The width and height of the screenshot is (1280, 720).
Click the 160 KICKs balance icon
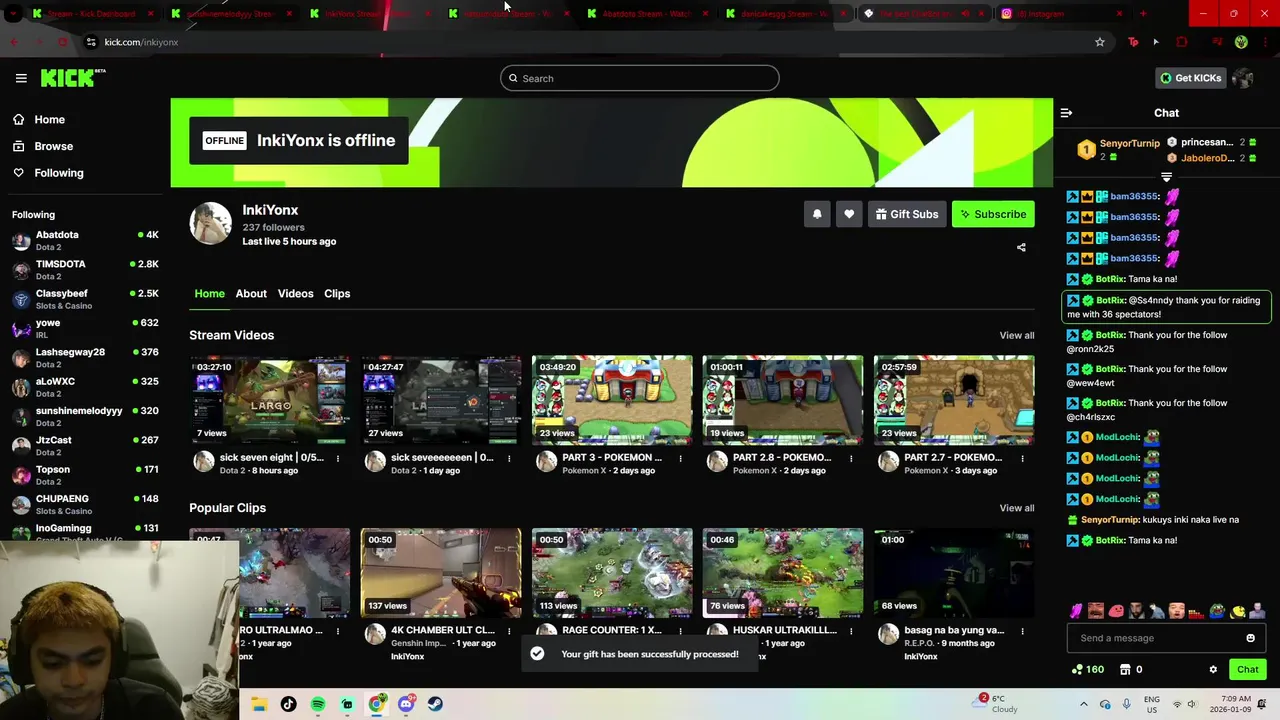pos(1087,670)
